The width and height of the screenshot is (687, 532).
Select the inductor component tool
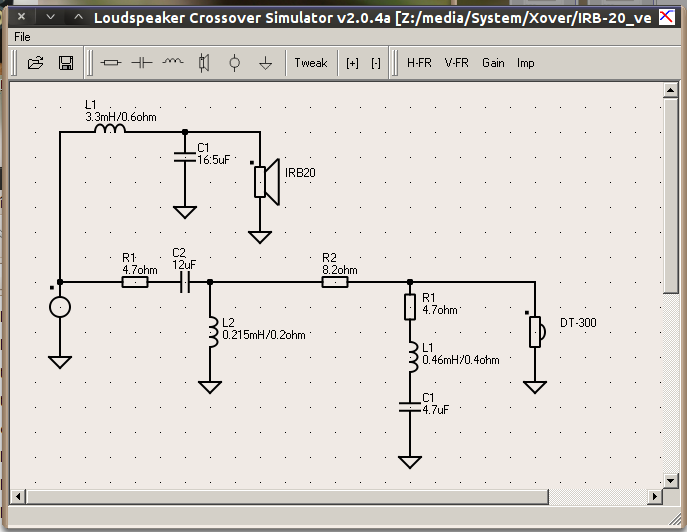point(173,62)
